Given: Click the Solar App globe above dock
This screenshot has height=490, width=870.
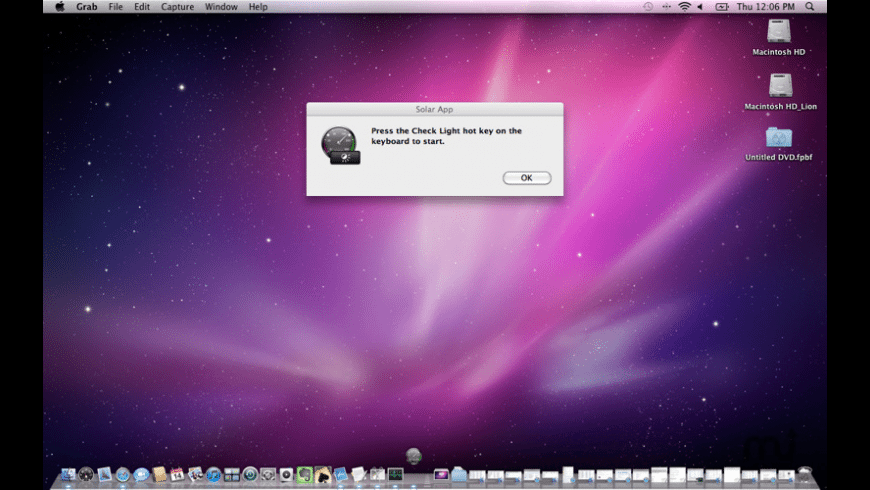Looking at the screenshot, I should (x=413, y=456).
